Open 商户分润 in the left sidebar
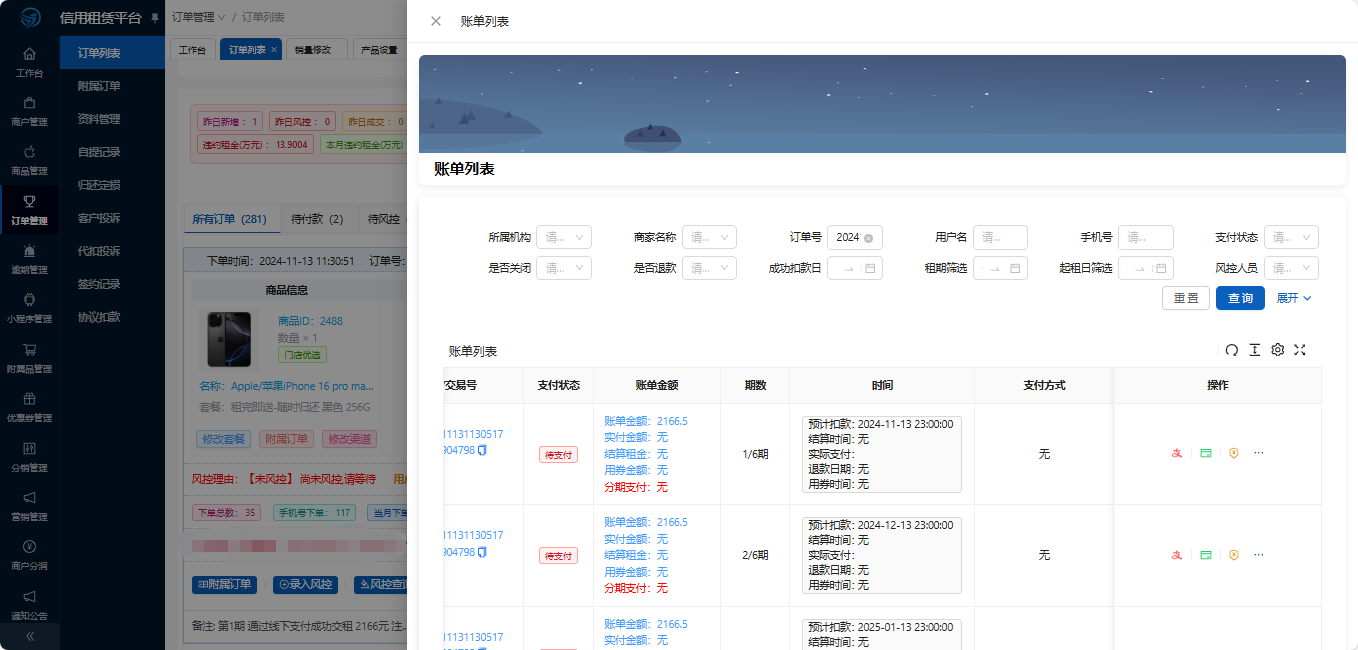The width and height of the screenshot is (1358, 650). coord(29,555)
